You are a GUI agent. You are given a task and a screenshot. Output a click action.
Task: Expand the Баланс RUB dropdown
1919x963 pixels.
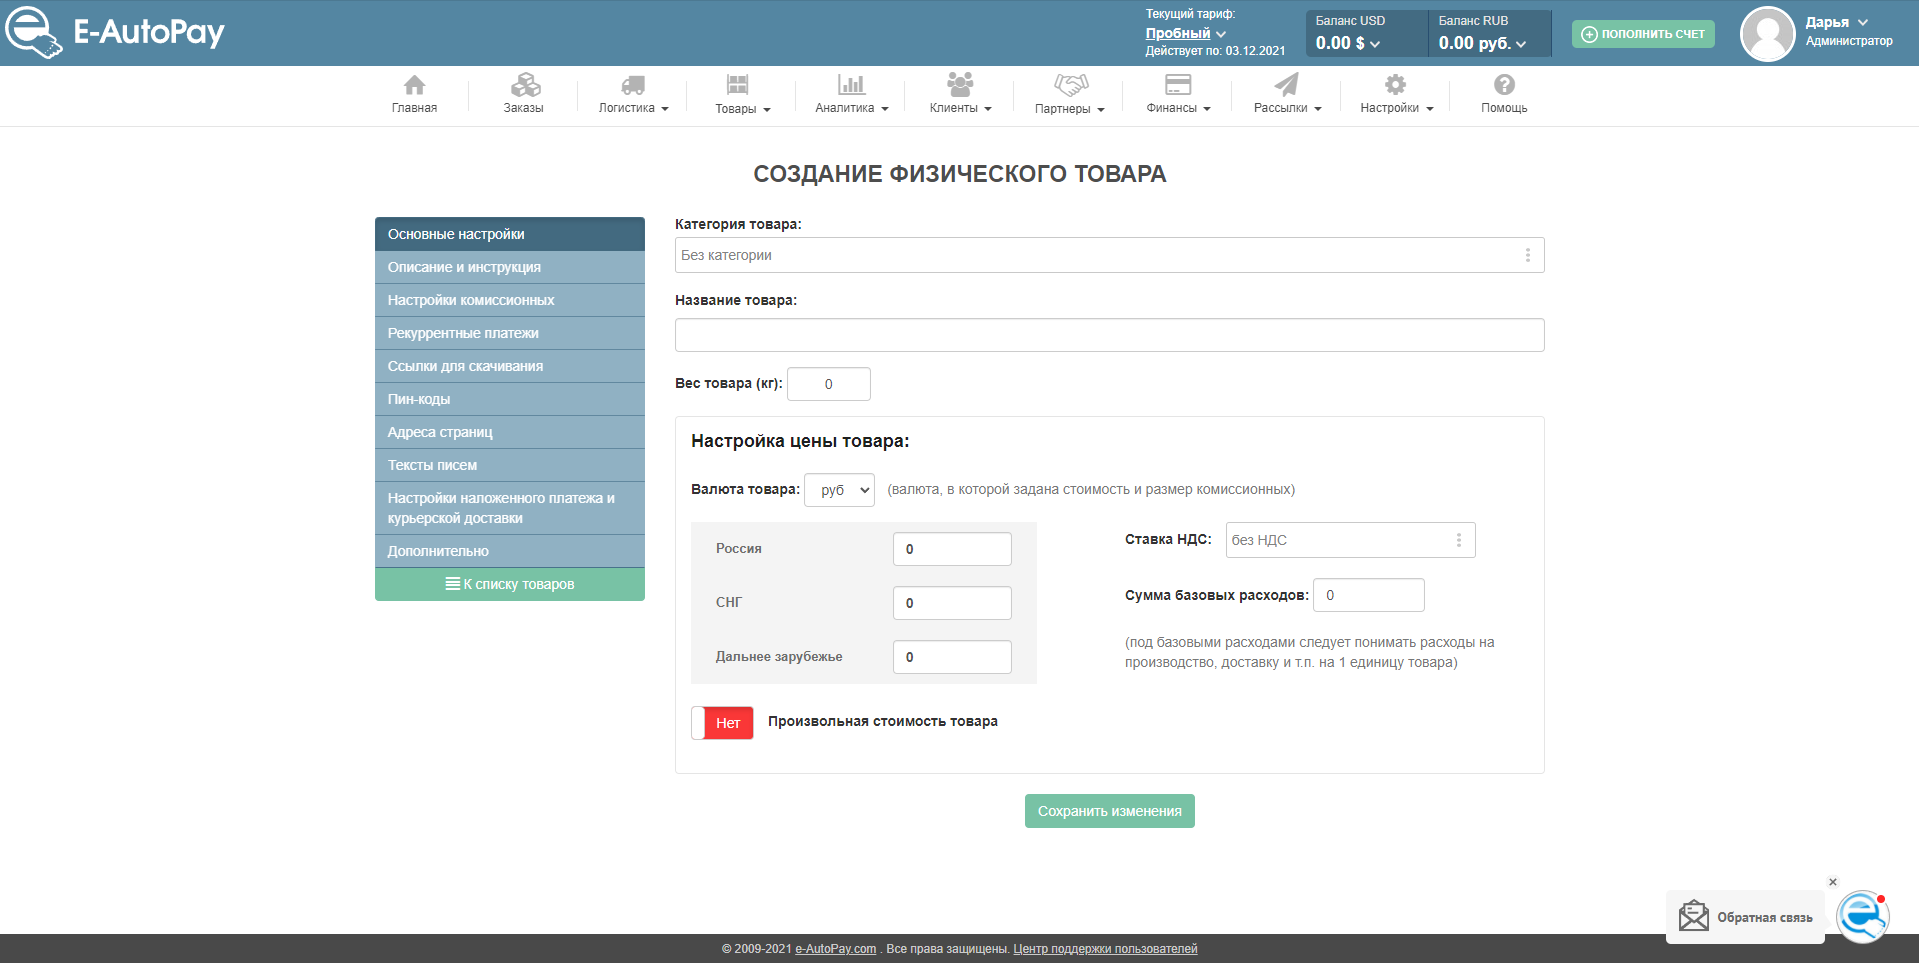pyautogui.click(x=1482, y=43)
